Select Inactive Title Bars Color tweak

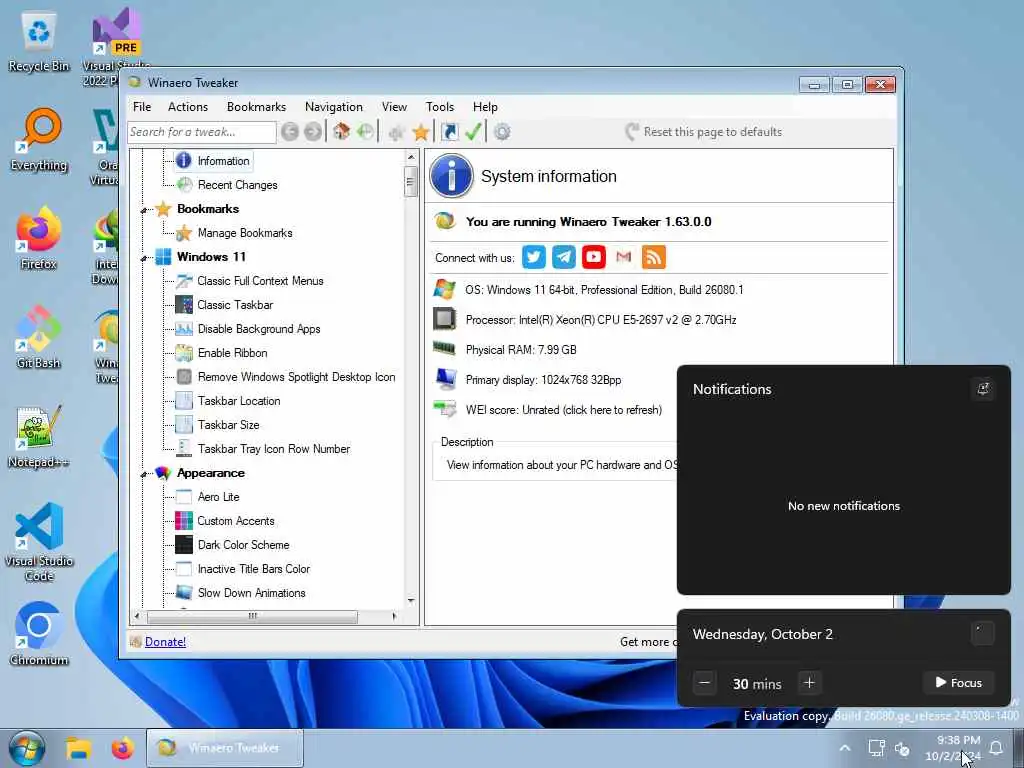(253, 569)
